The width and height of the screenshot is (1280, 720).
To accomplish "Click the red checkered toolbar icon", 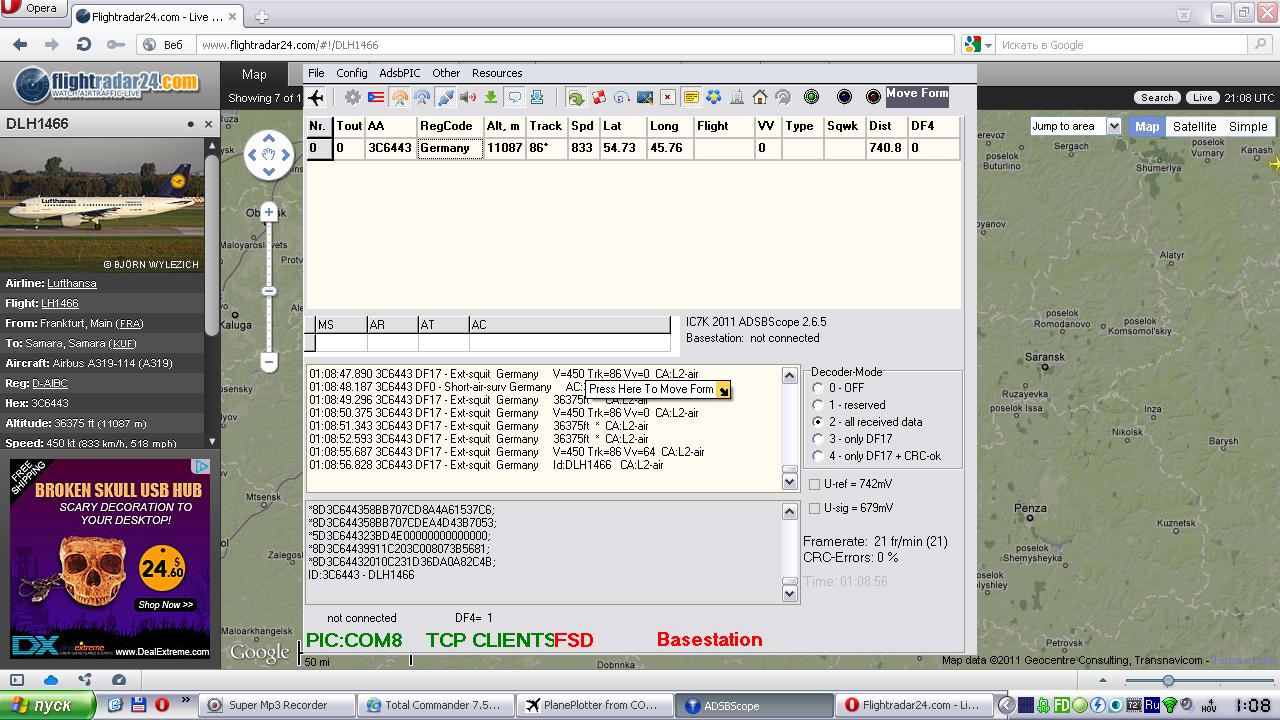I will pos(599,97).
